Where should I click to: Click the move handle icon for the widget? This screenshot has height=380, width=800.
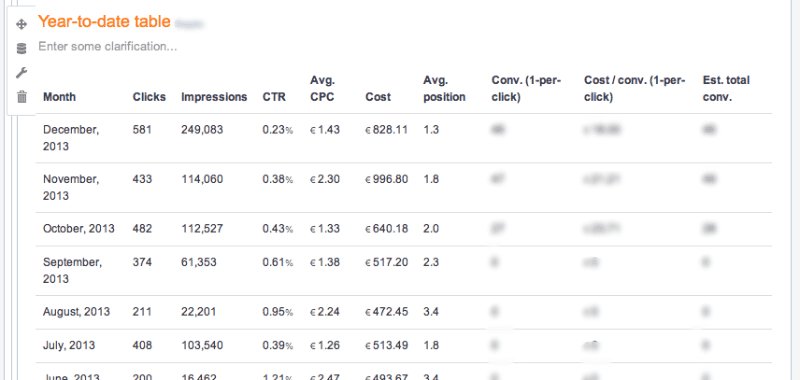(21, 24)
